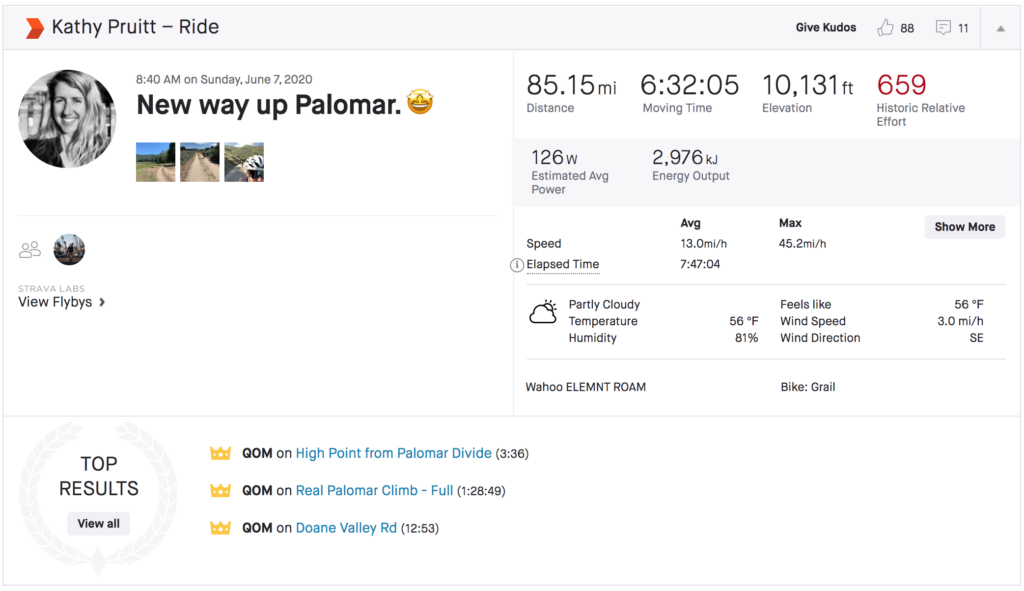This screenshot has width=1024, height=591.
Task: Open Real Palomar Climb - Full segment
Action: click(374, 490)
